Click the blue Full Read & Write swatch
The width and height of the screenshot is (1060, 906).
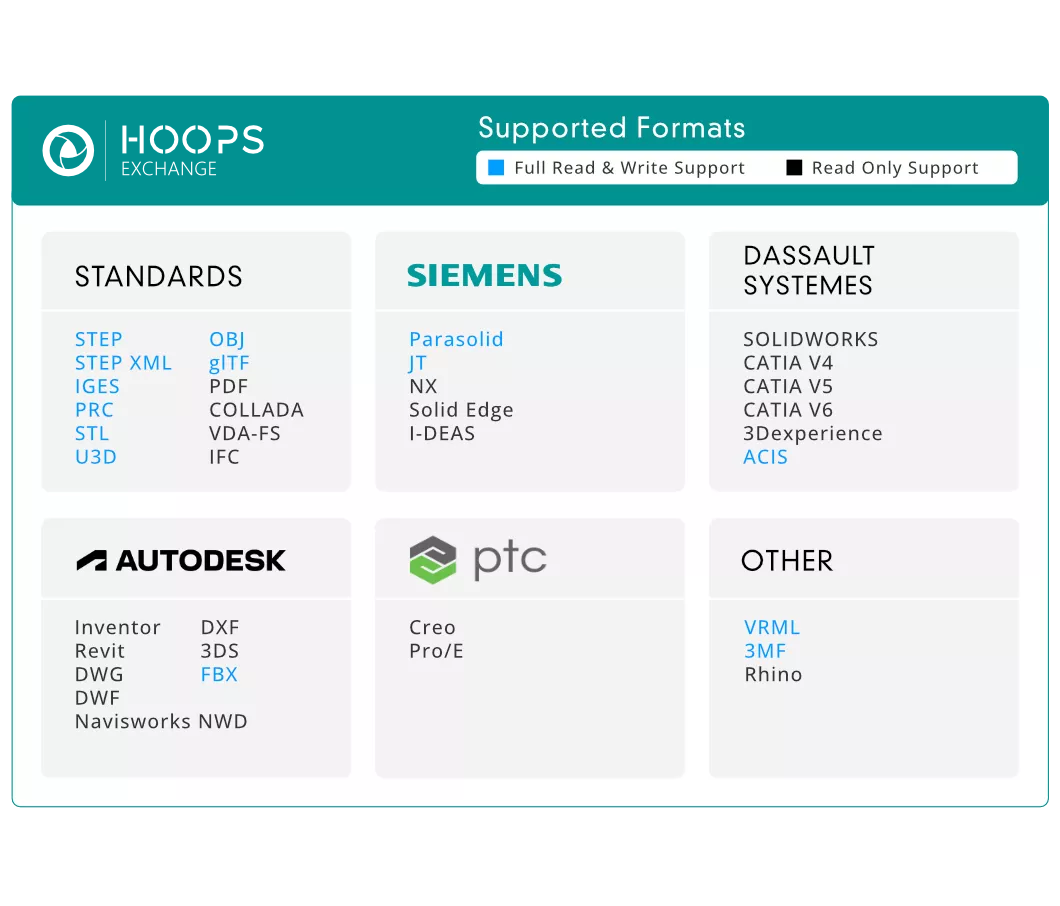(496, 168)
